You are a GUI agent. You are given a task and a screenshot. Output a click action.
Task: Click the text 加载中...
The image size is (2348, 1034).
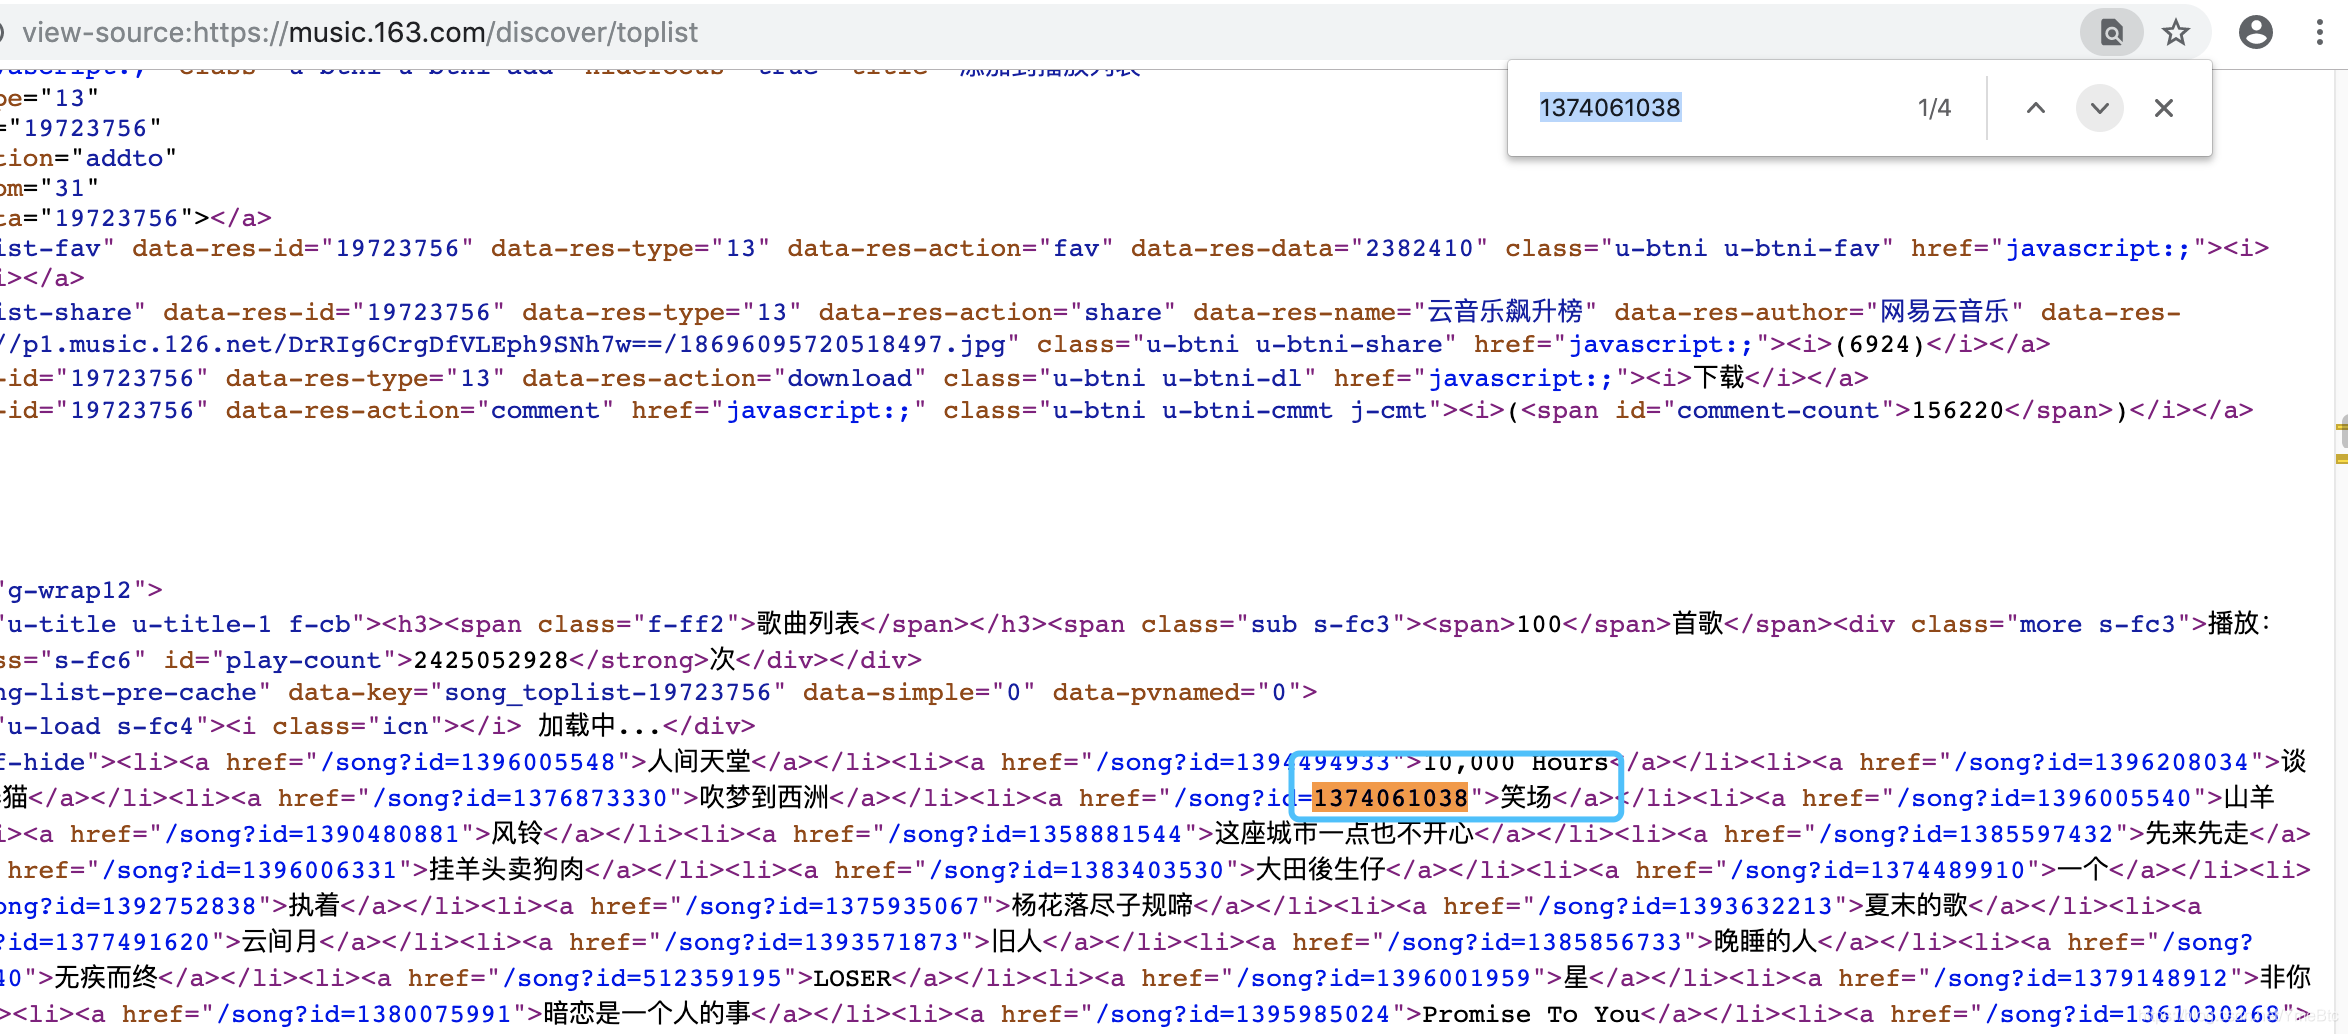(577, 726)
